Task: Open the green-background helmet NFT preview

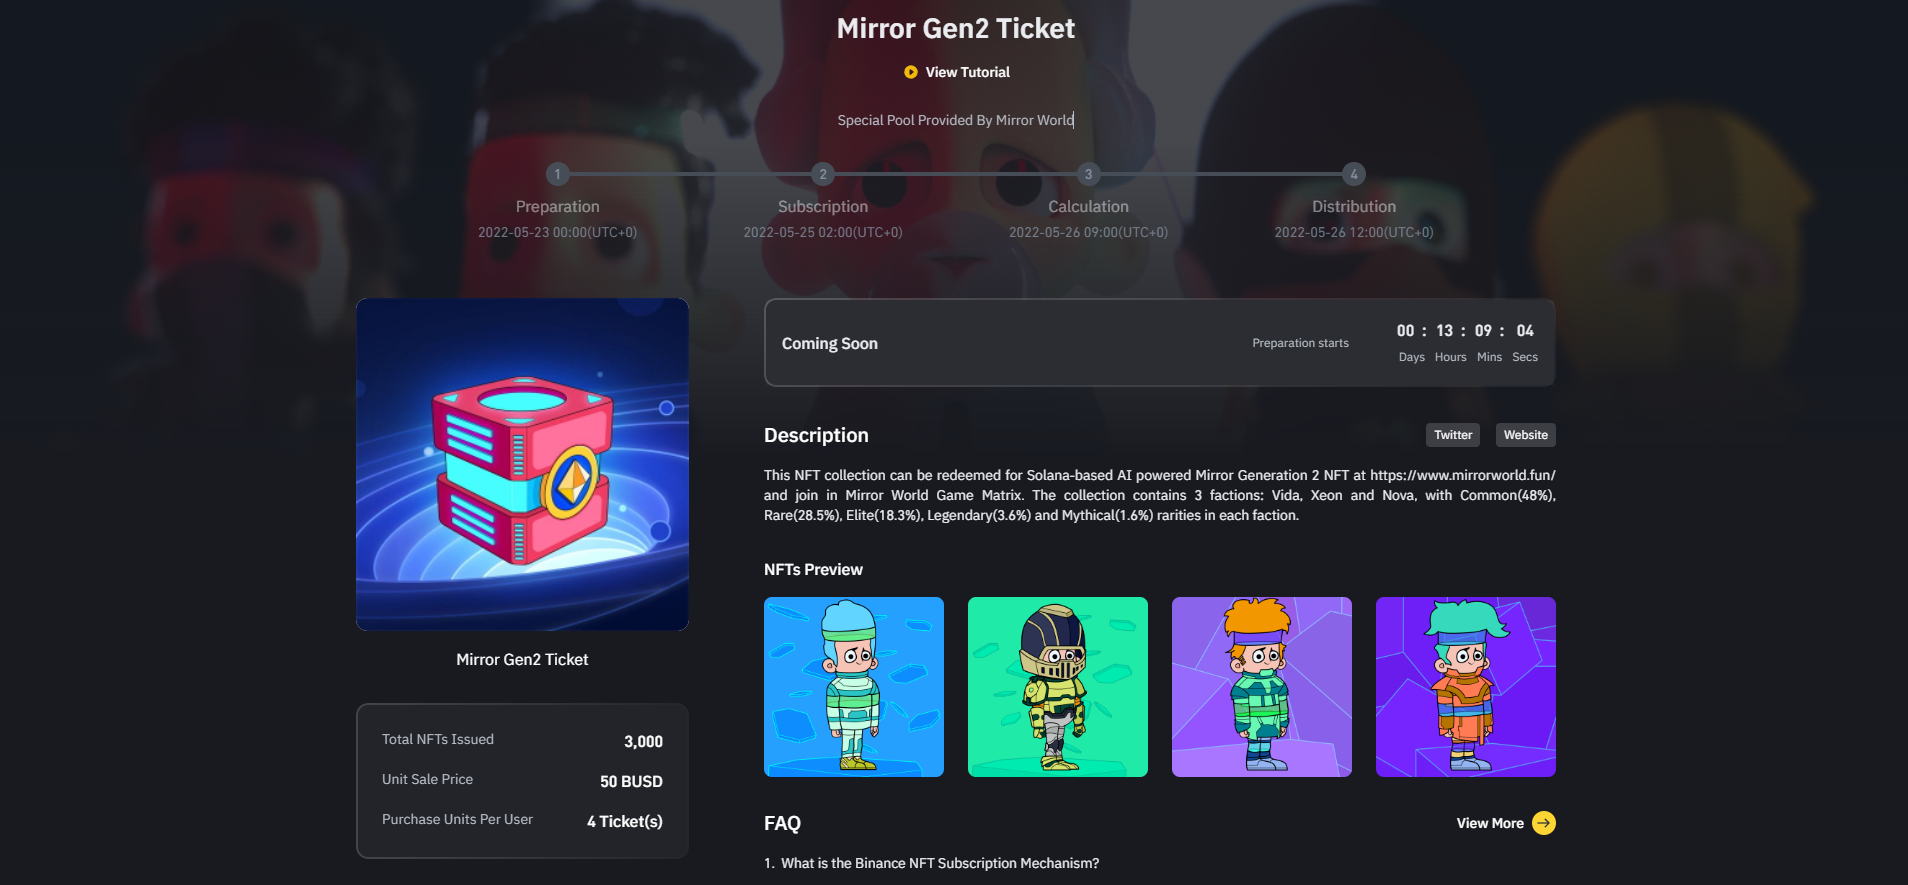Action: click(x=1058, y=687)
